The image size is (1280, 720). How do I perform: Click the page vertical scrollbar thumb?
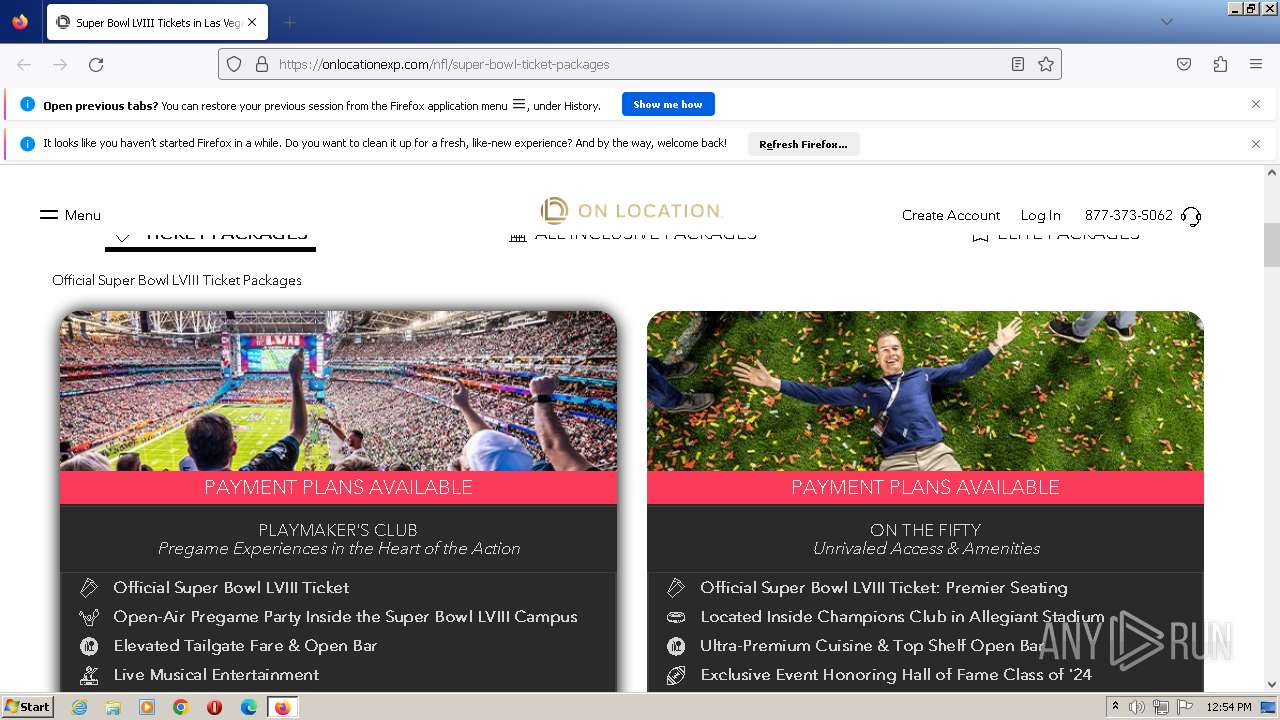[x=1271, y=245]
